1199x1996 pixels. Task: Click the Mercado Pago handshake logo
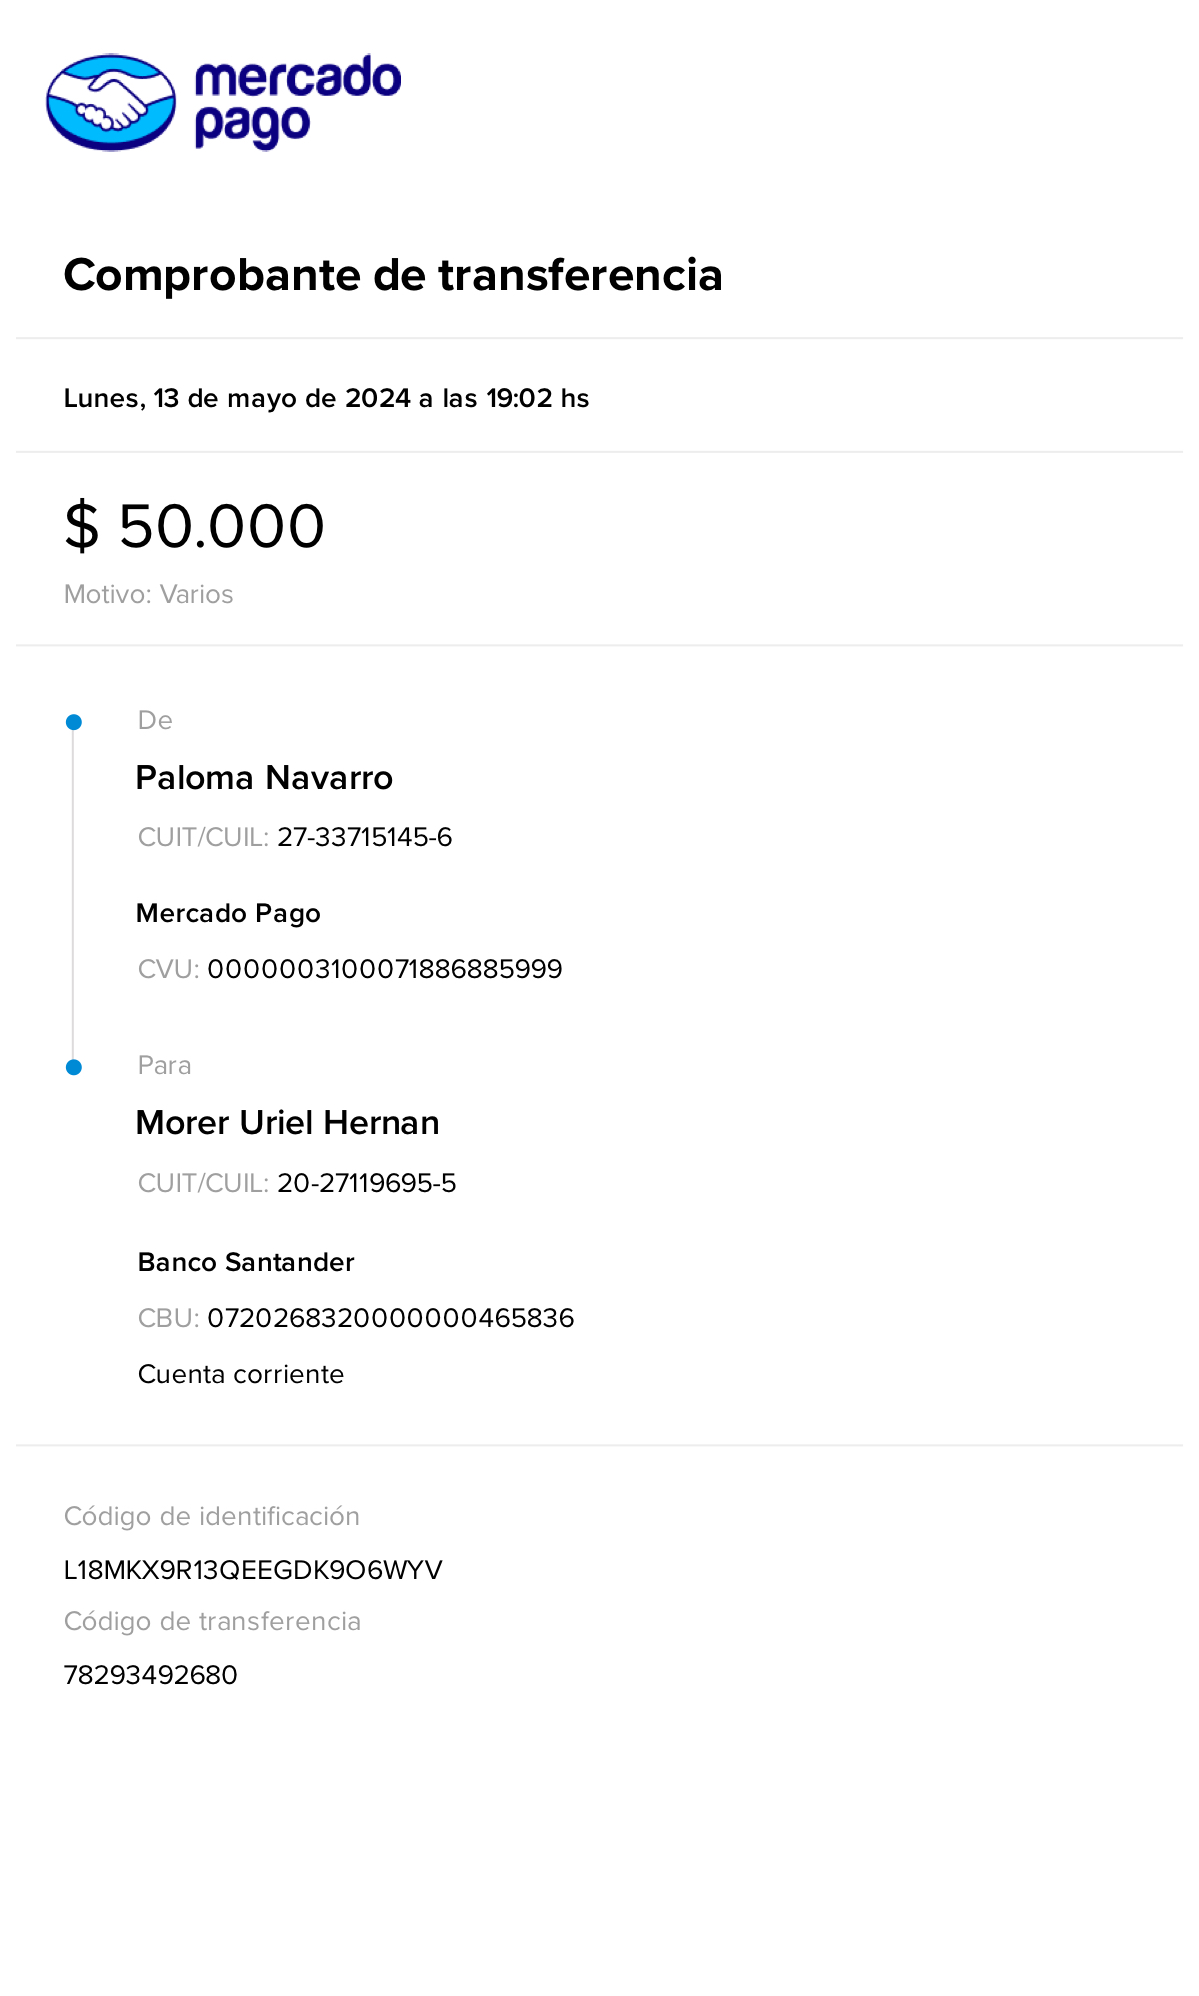pyautogui.click(x=111, y=103)
